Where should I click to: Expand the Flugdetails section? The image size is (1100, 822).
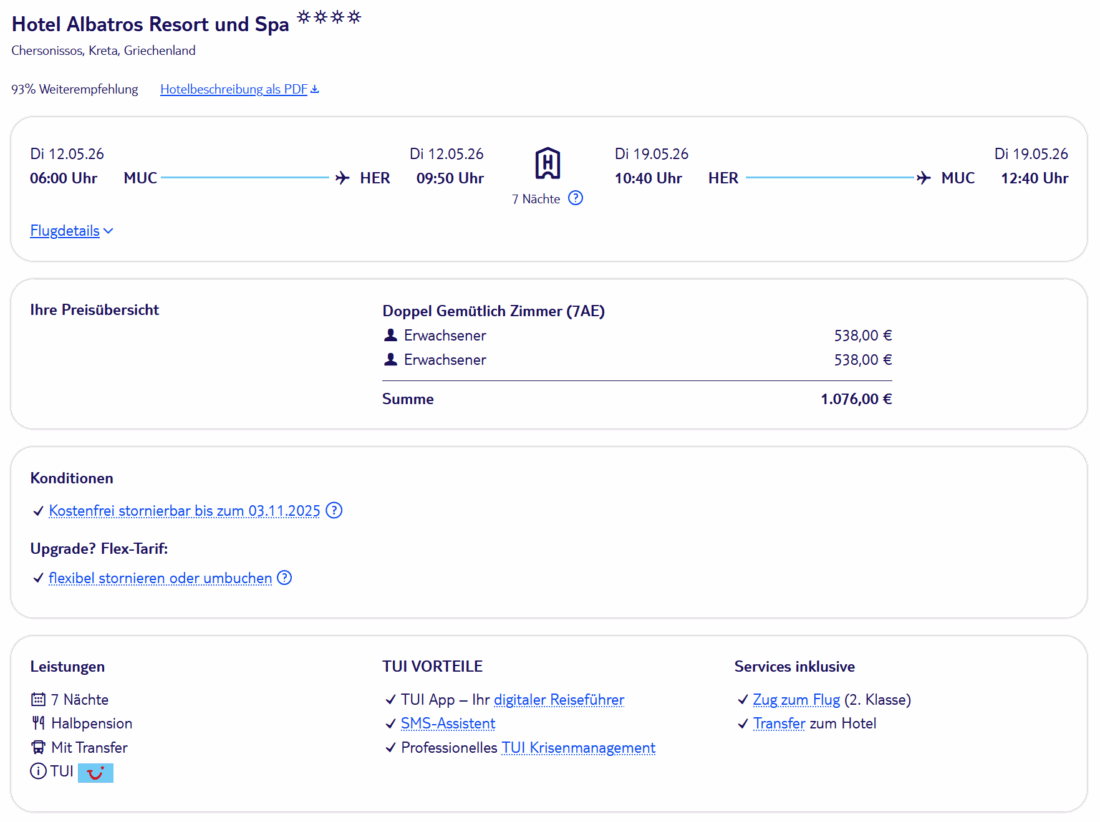[x=72, y=231]
